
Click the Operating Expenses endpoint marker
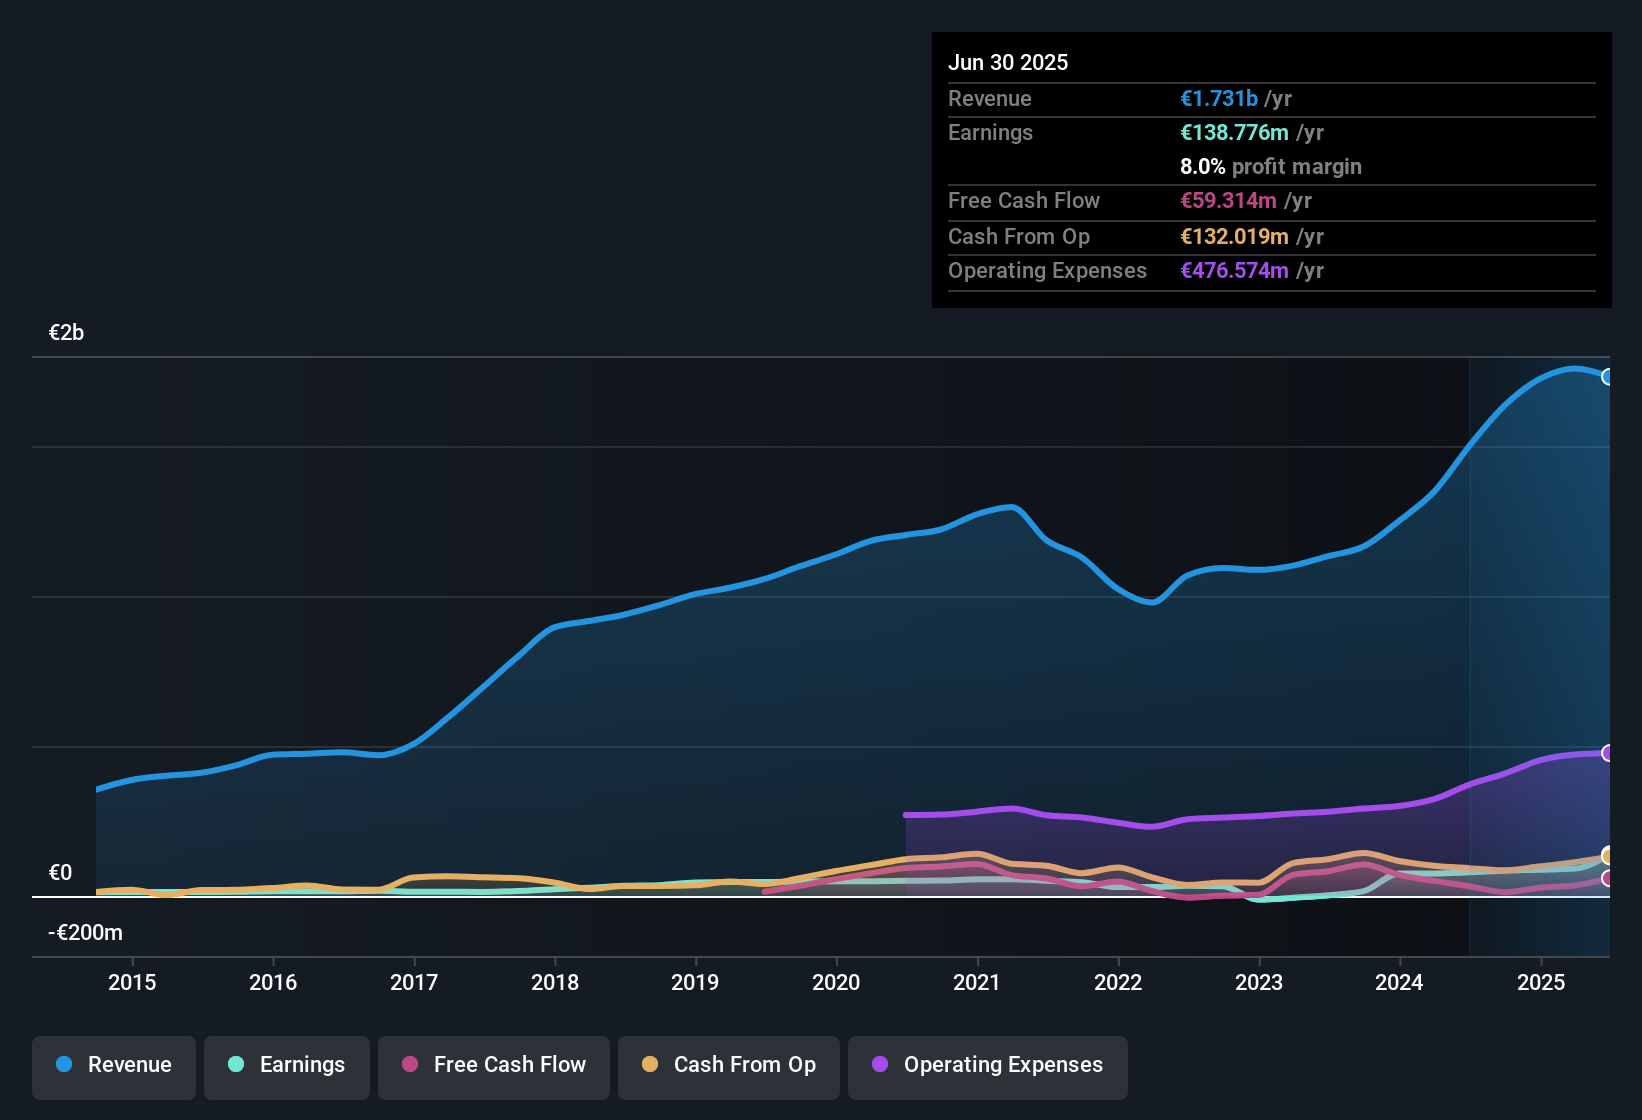tap(1608, 753)
